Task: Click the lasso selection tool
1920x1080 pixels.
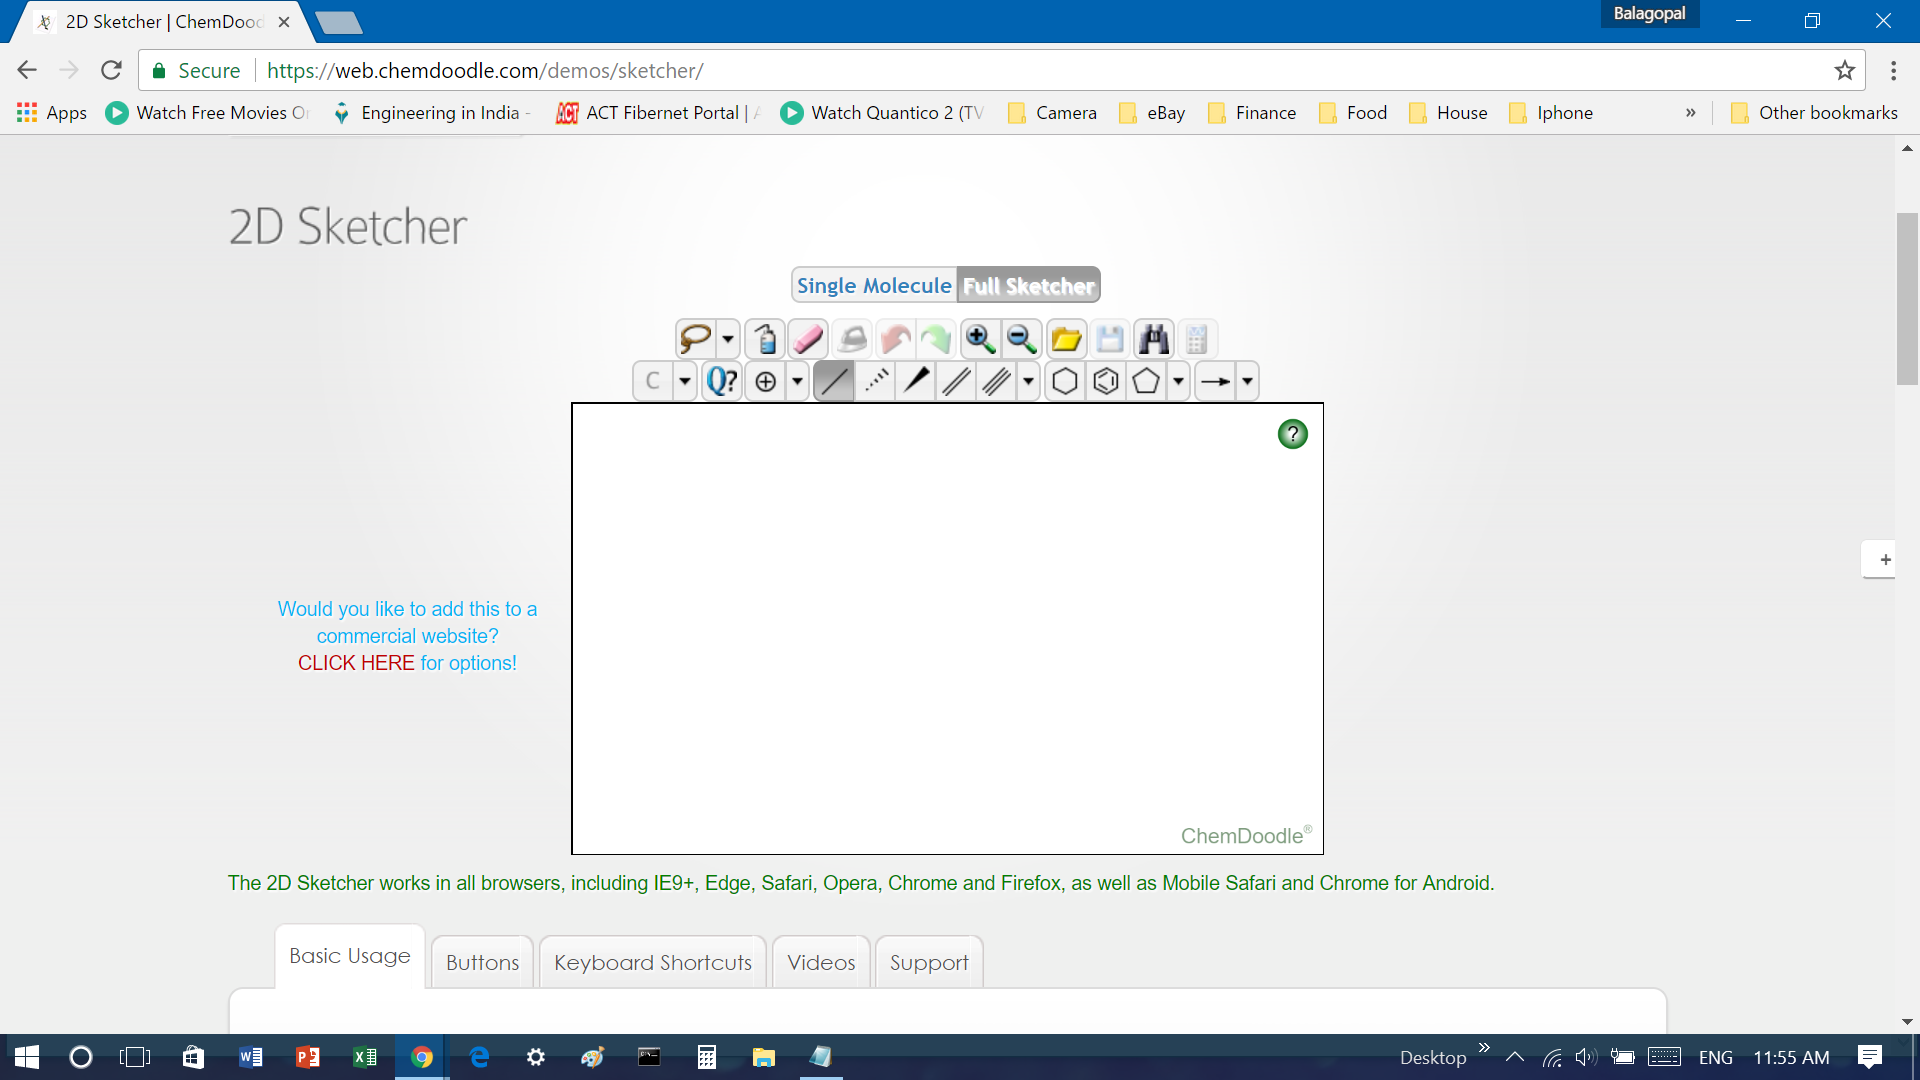Action: coord(695,339)
